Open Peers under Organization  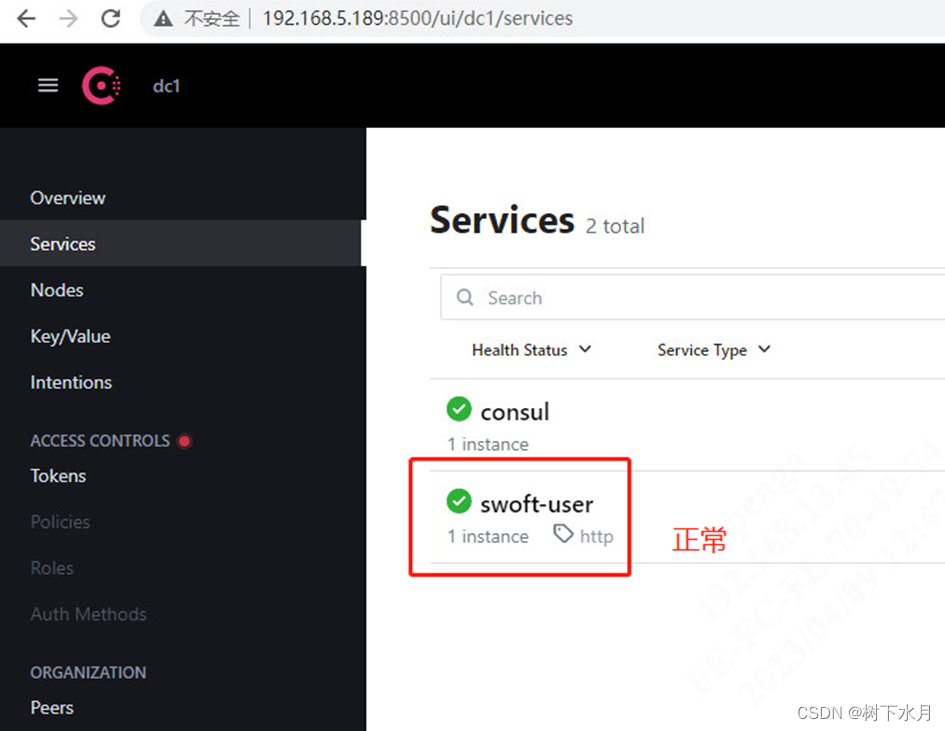pos(52,707)
